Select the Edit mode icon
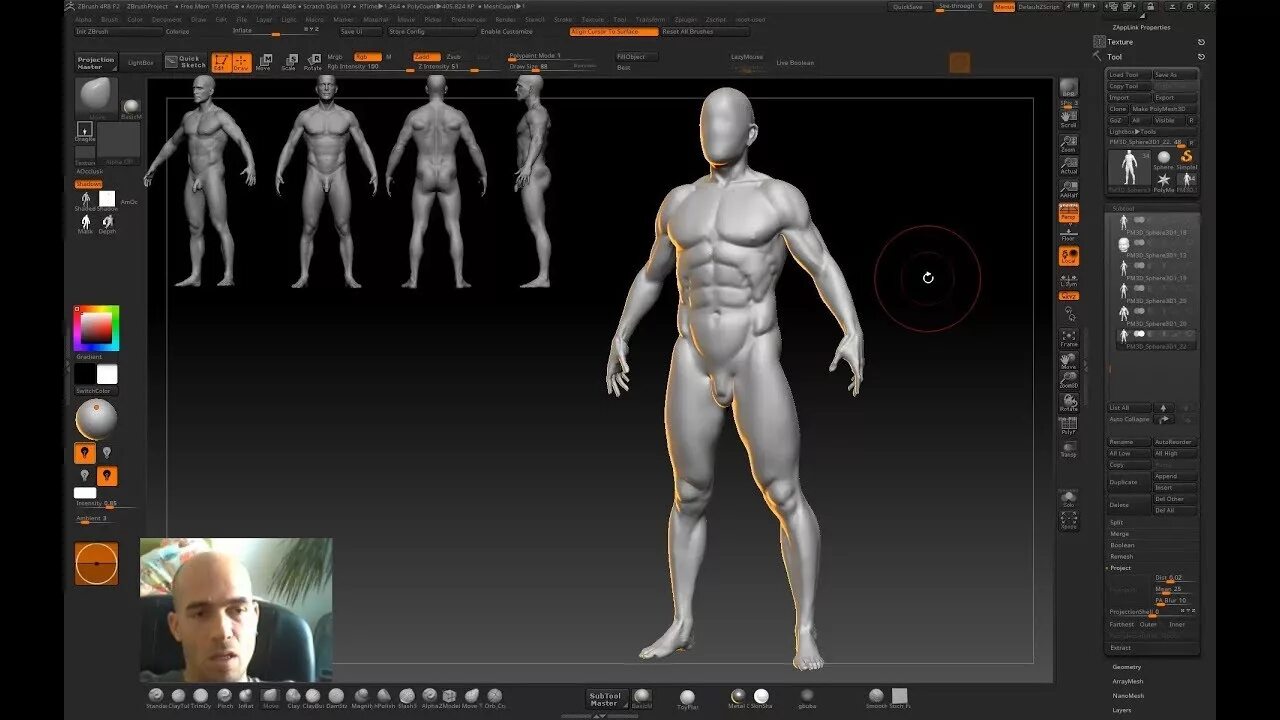The height and width of the screenshot is (720, 1280). [220, 62]
